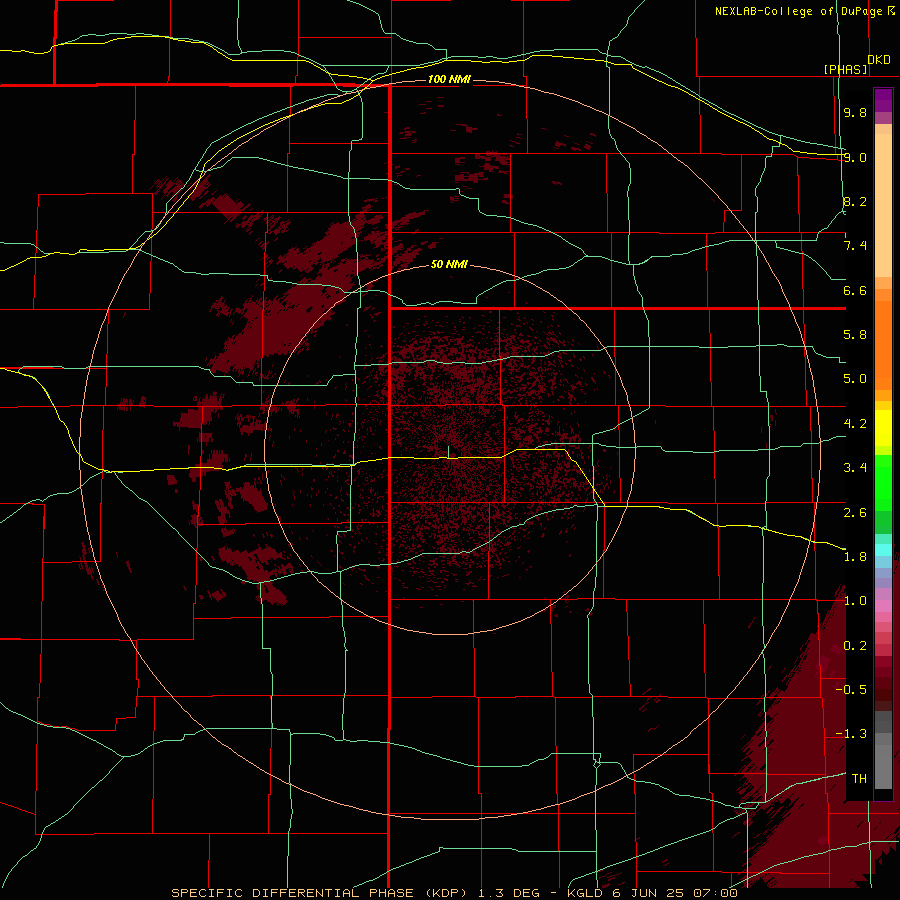
Task: Click the cyan segment of the color bar
Action: tap(883, 550)
